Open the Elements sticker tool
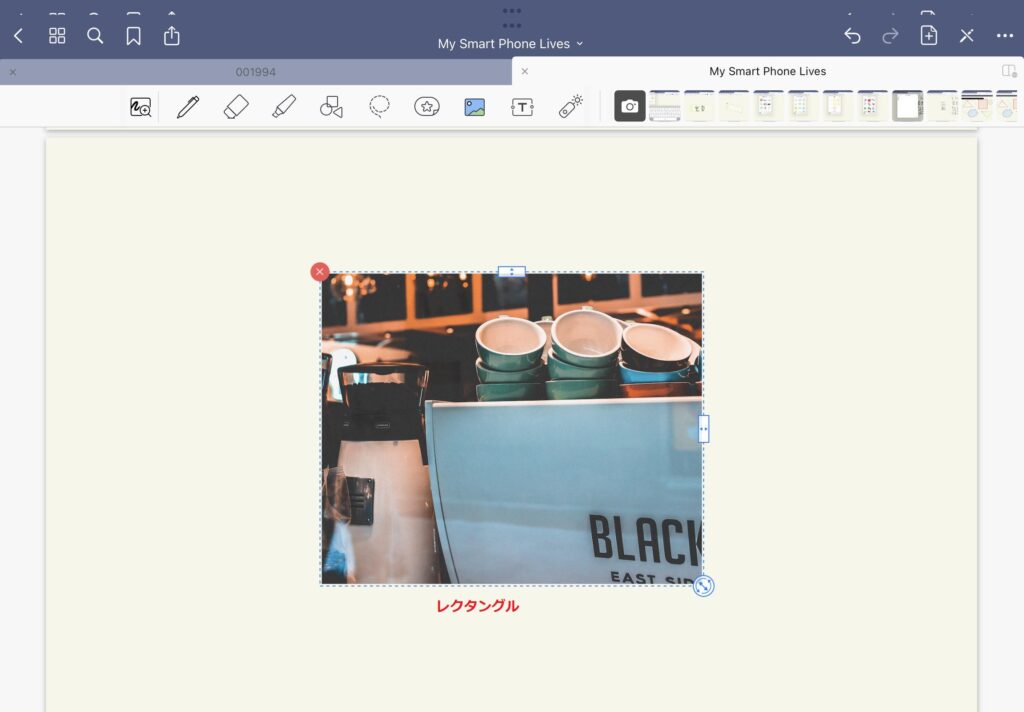 pos(427,106)
